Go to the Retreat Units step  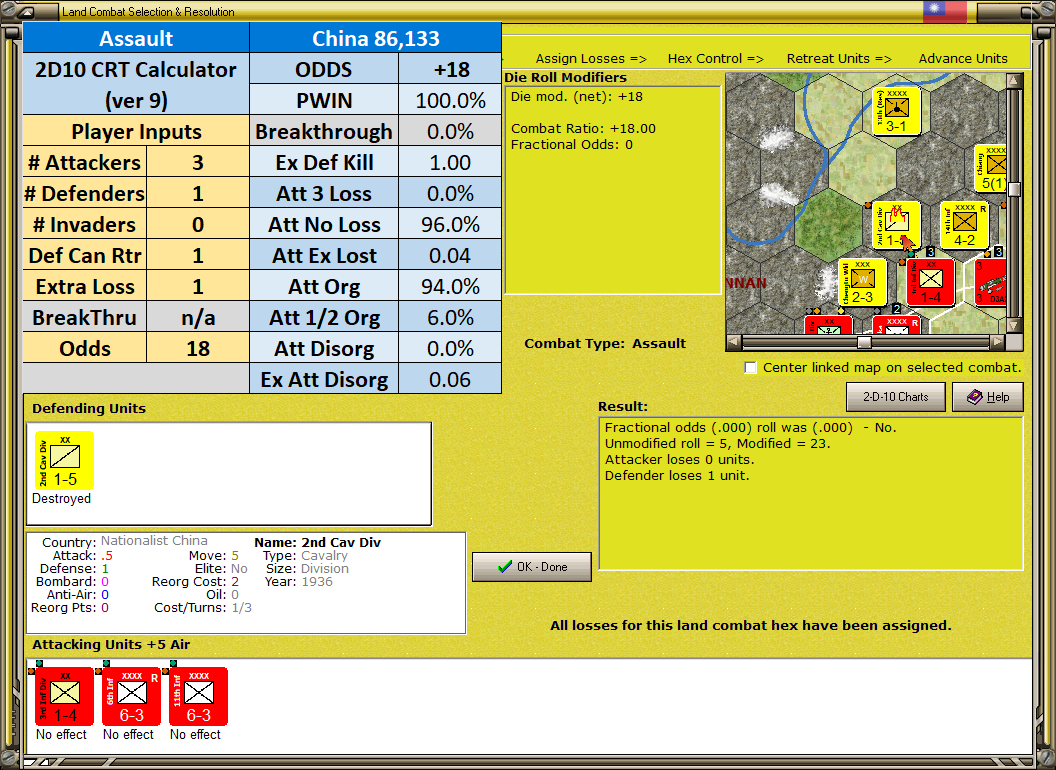click(838, 59)
